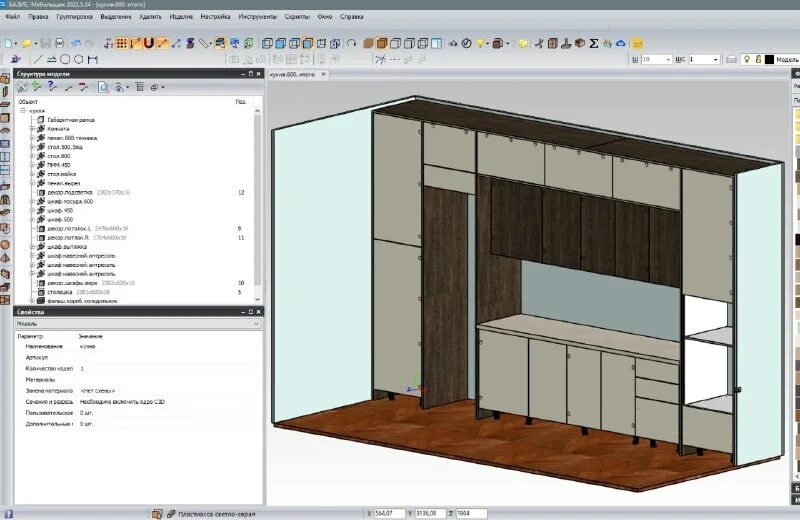The height and width of the screenshot is (520, 800).
Task: Select Габаритная рамка in the model tree
Action: tap(71, 120)
